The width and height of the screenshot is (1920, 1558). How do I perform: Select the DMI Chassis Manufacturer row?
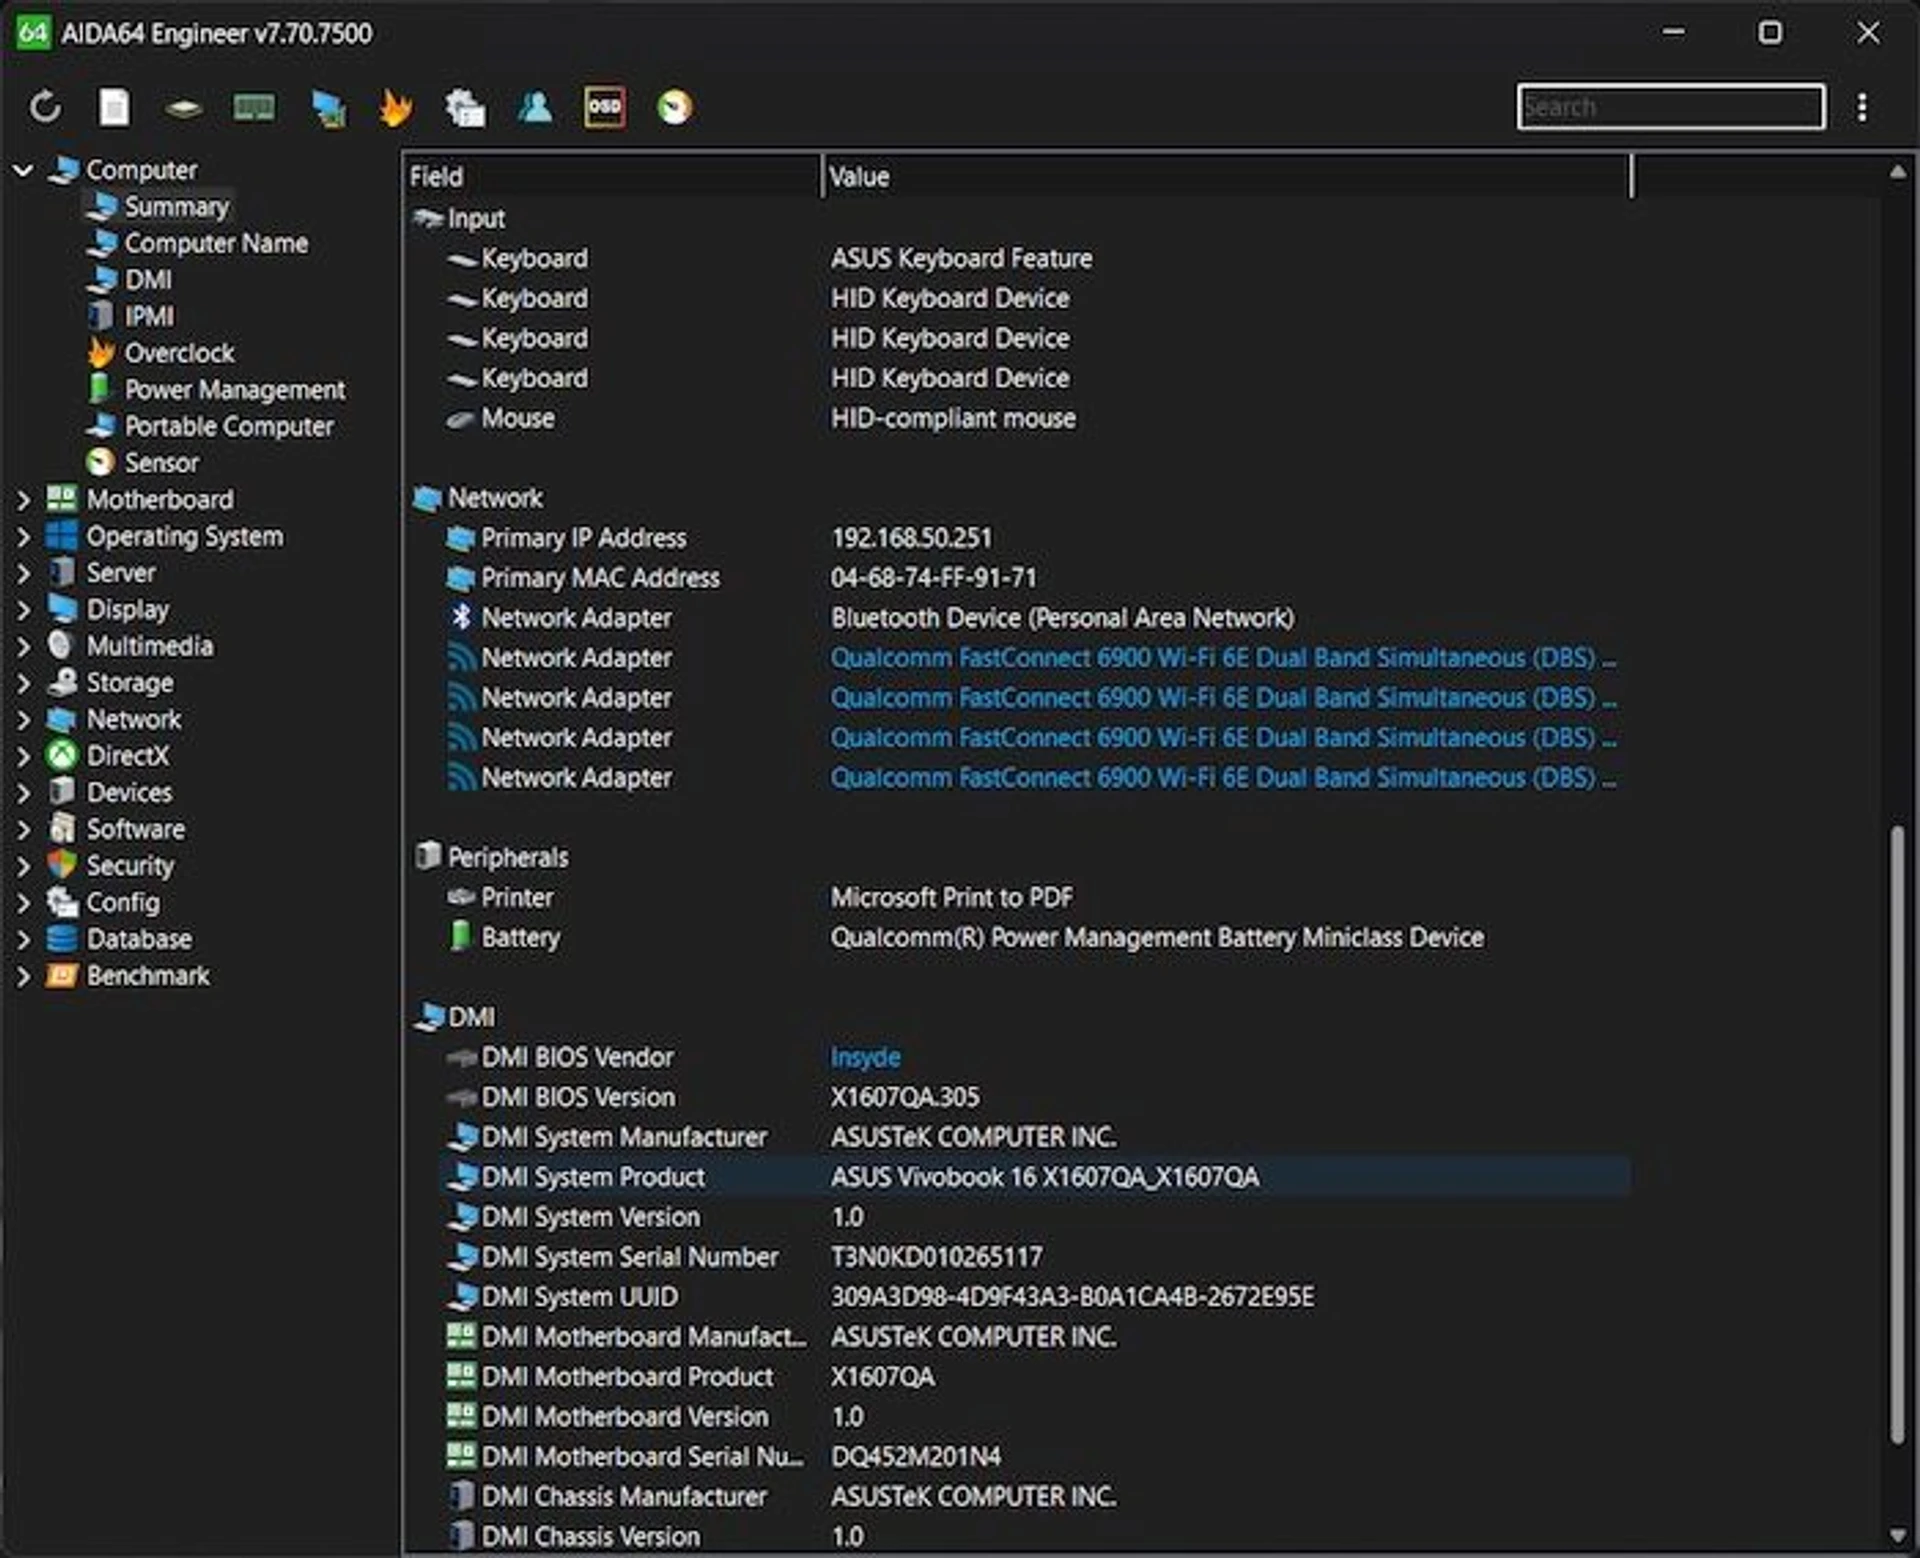pyautogui.click(x=1035, y=1497)
